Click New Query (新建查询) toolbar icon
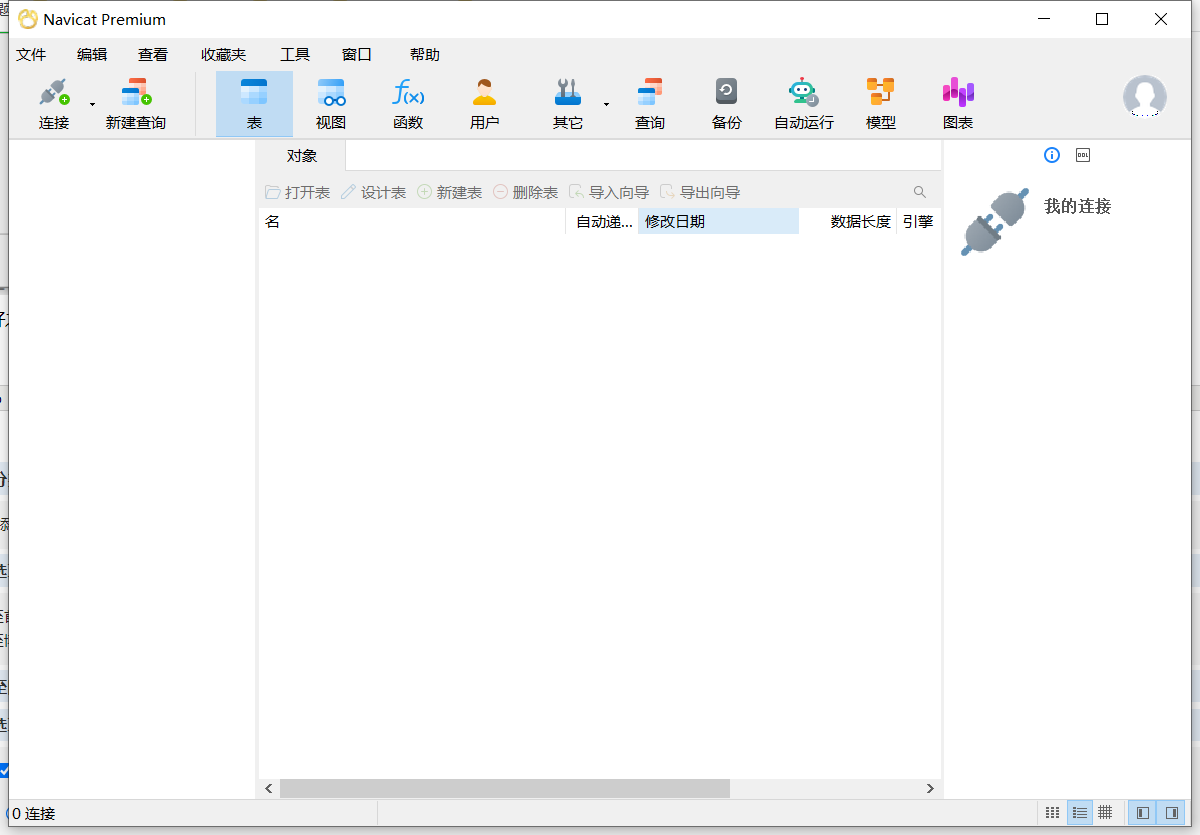This screenshot has height=835, width=1200. click(x=136, y=93)
